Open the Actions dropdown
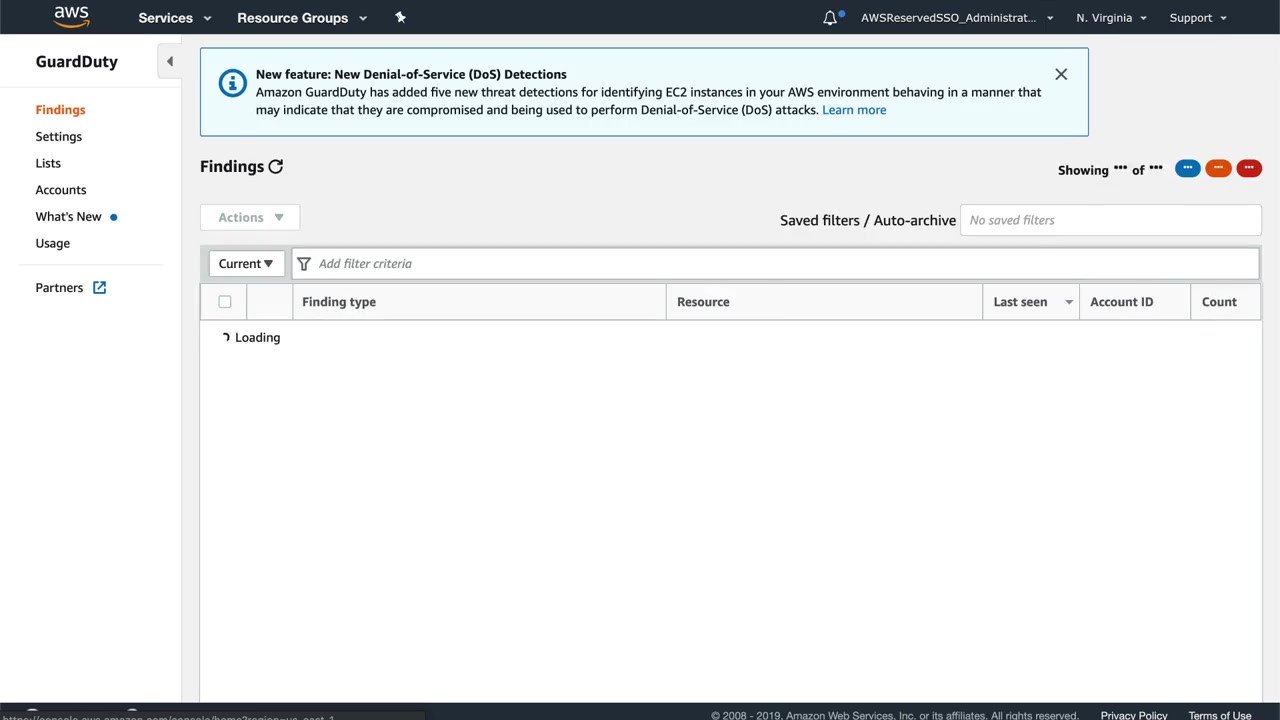 tap(250, 217)
